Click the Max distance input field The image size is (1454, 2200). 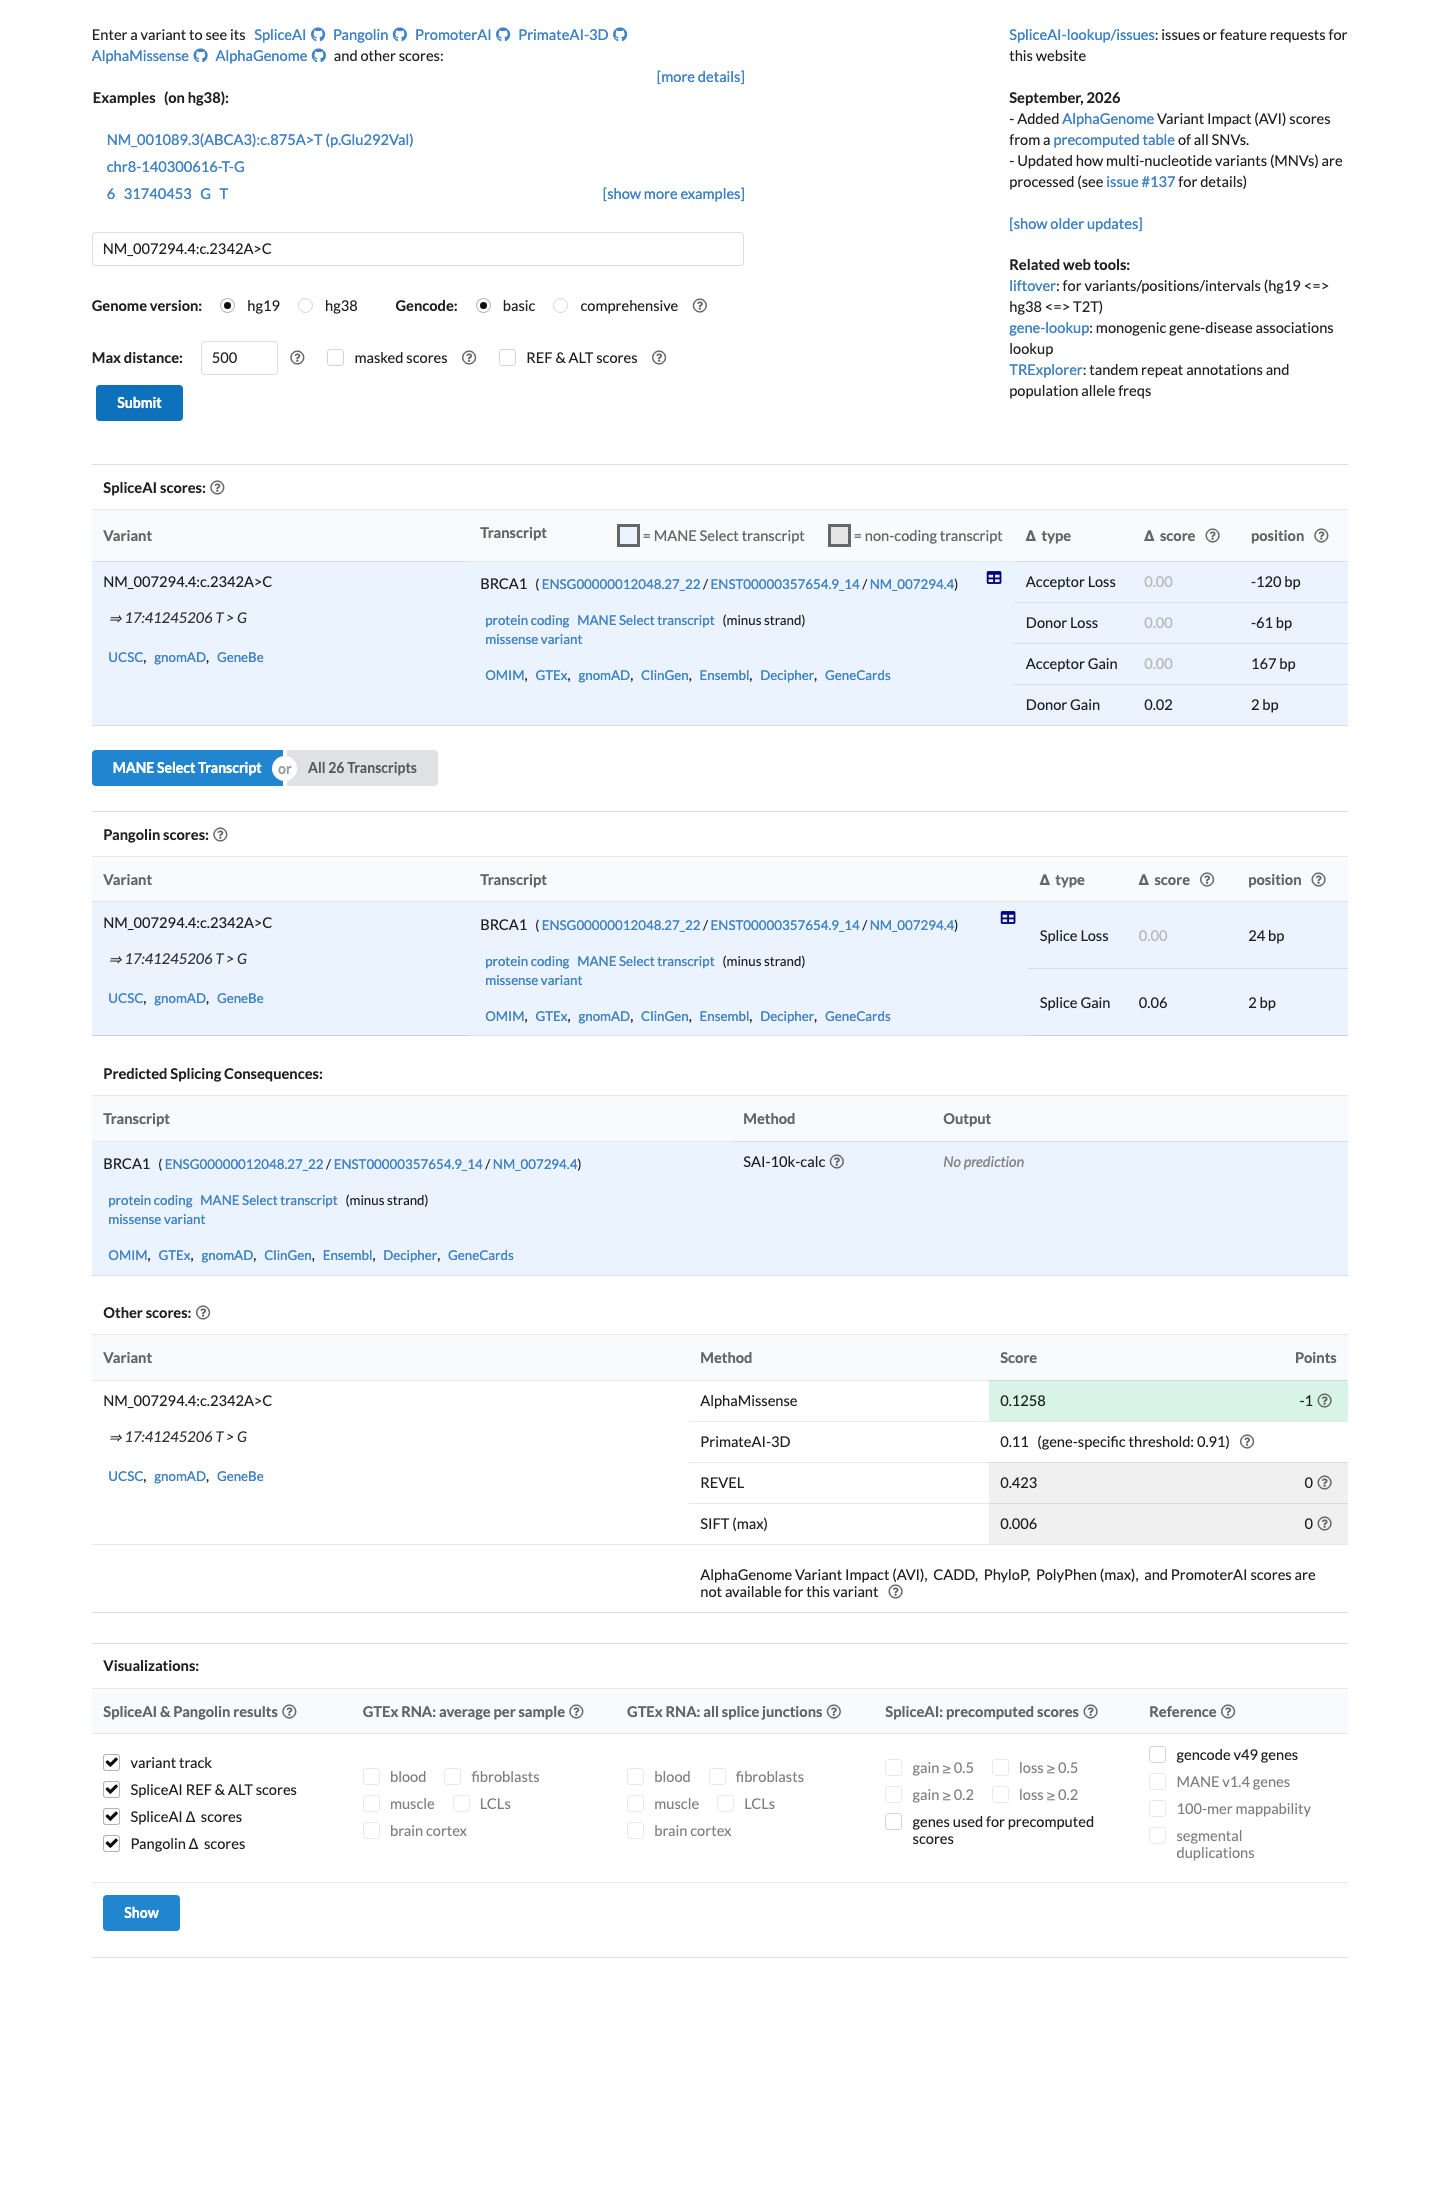239,358
